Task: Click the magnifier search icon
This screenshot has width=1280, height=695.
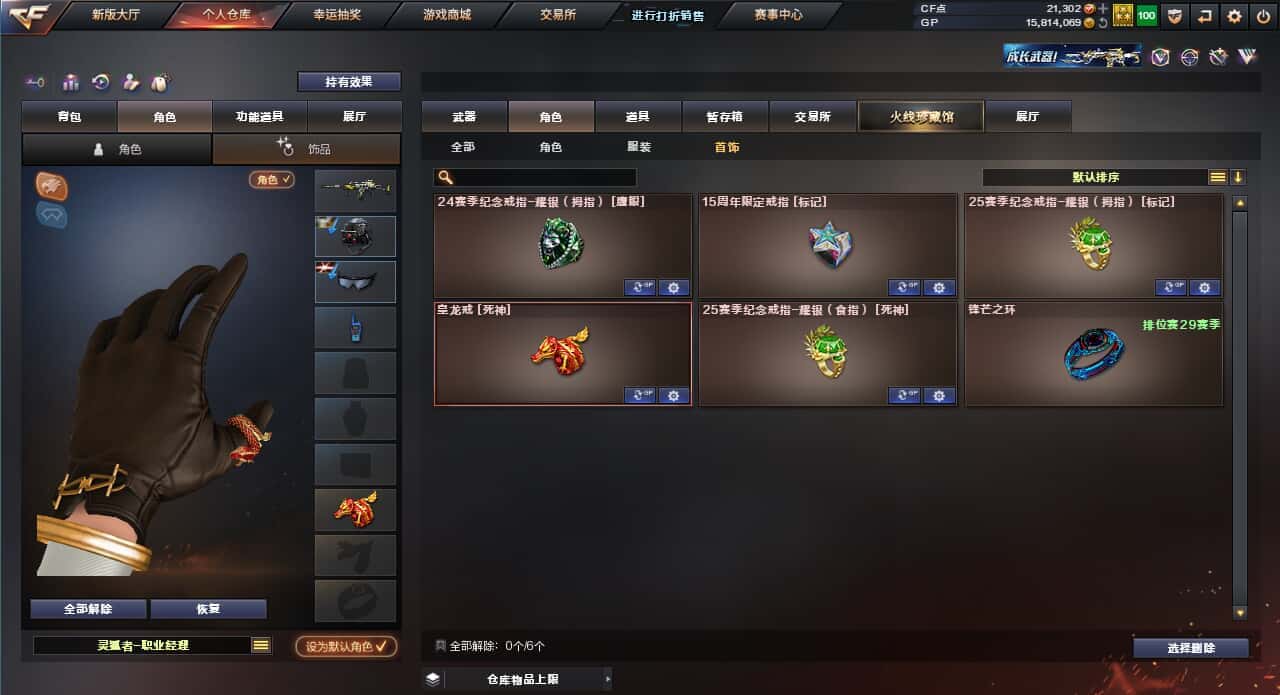Action: pyautogui.click(x=446, y=177)
